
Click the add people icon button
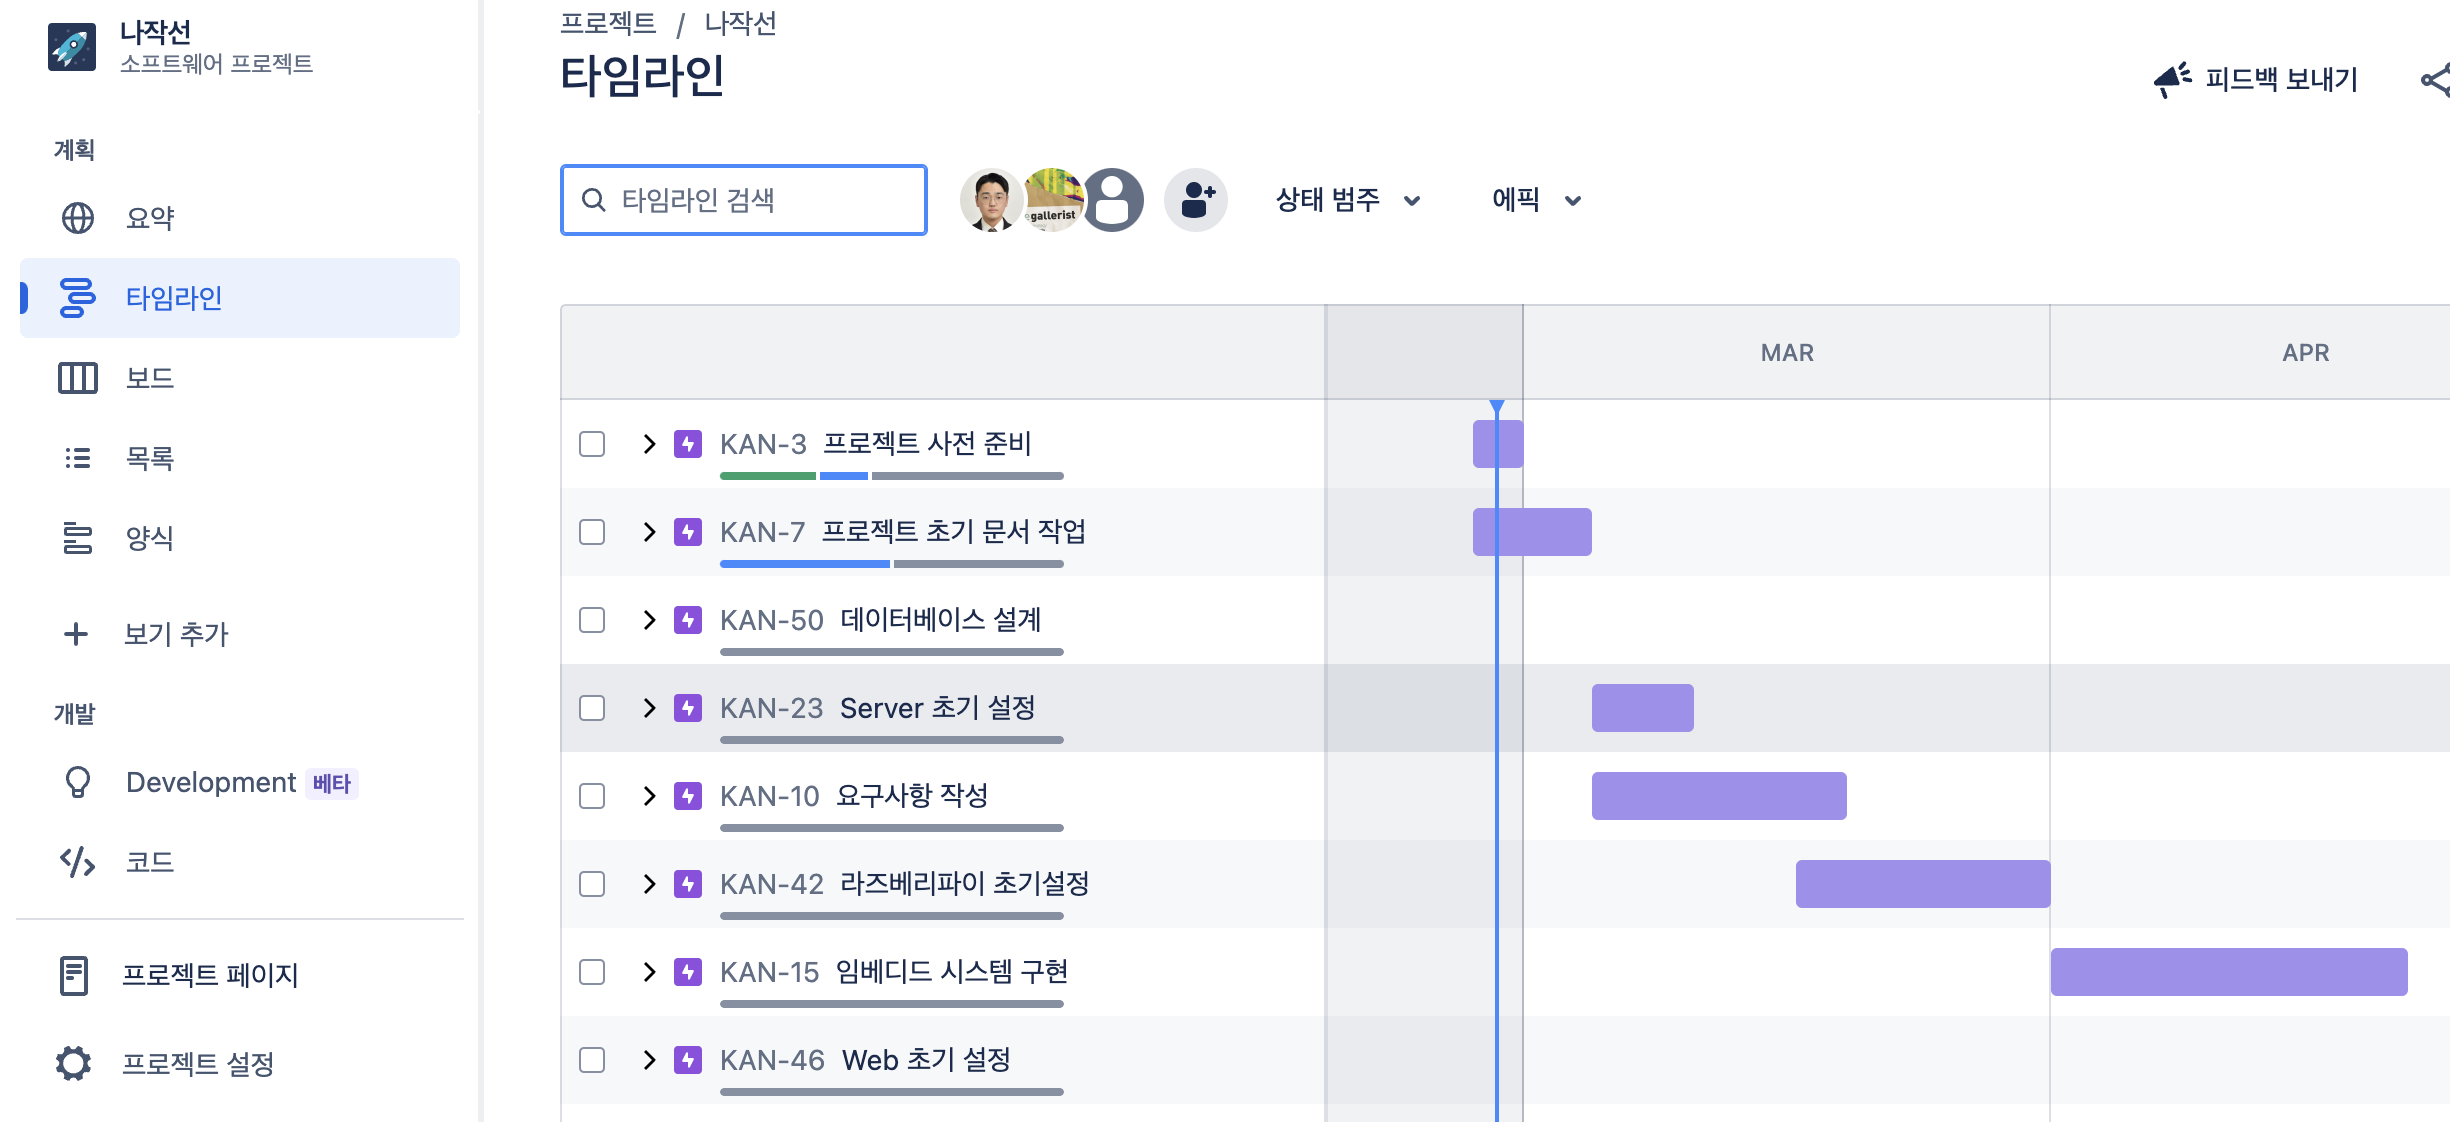point(1195,200)
